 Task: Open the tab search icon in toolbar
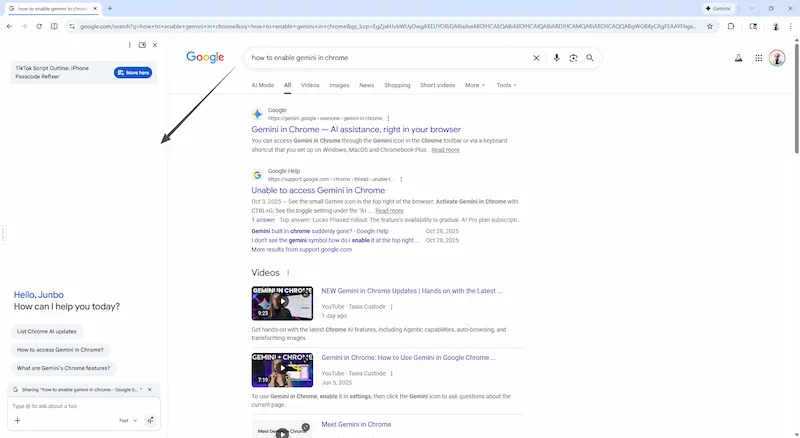tap(753, 26)
